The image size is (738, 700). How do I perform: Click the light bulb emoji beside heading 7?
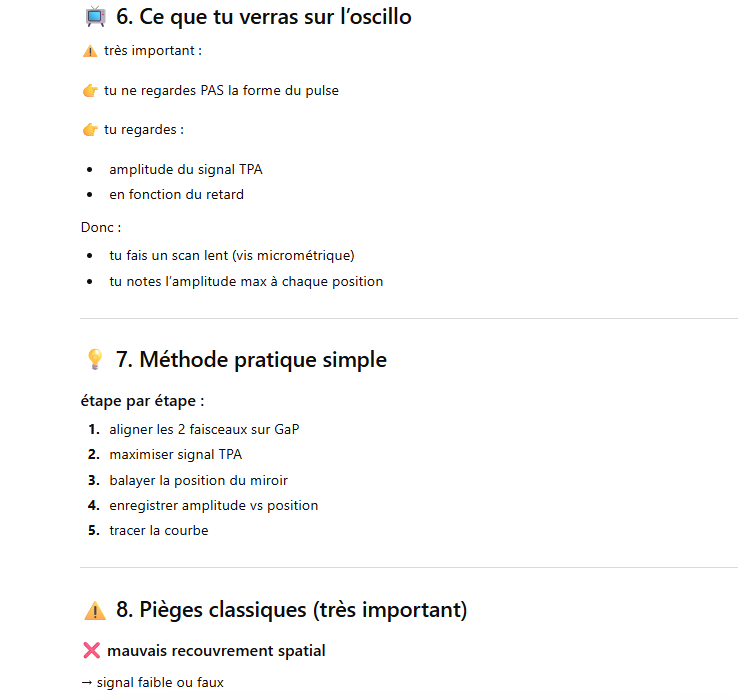click(95, 360)
